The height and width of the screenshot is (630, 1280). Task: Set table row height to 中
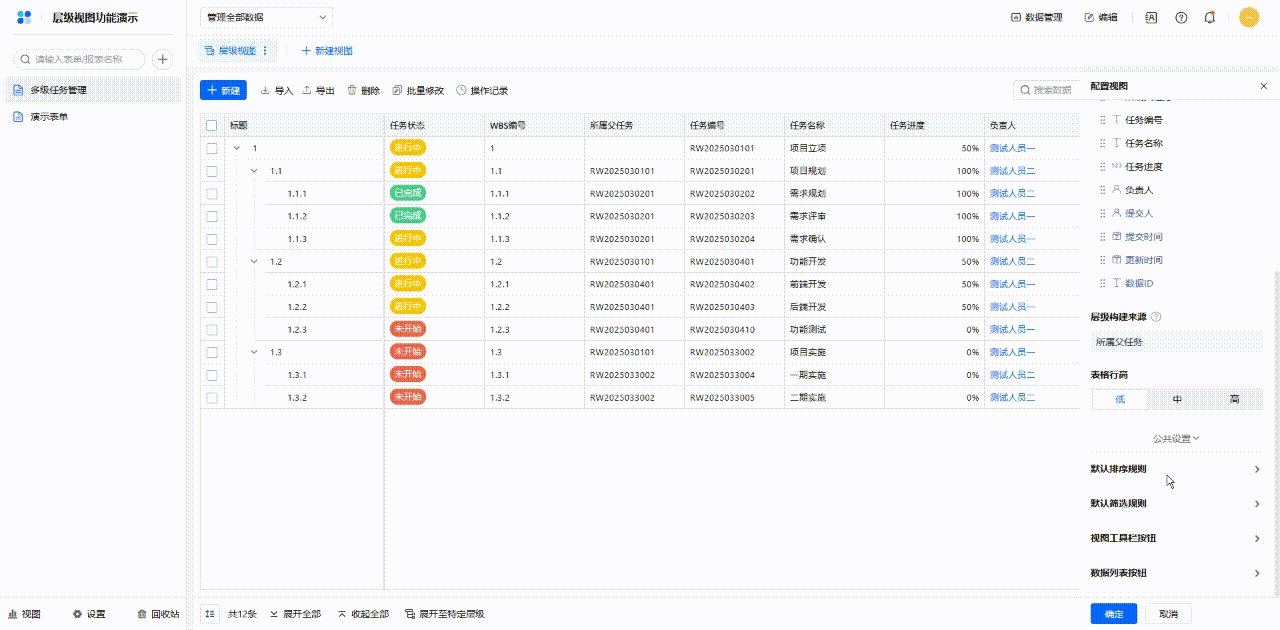point(1177,399)
